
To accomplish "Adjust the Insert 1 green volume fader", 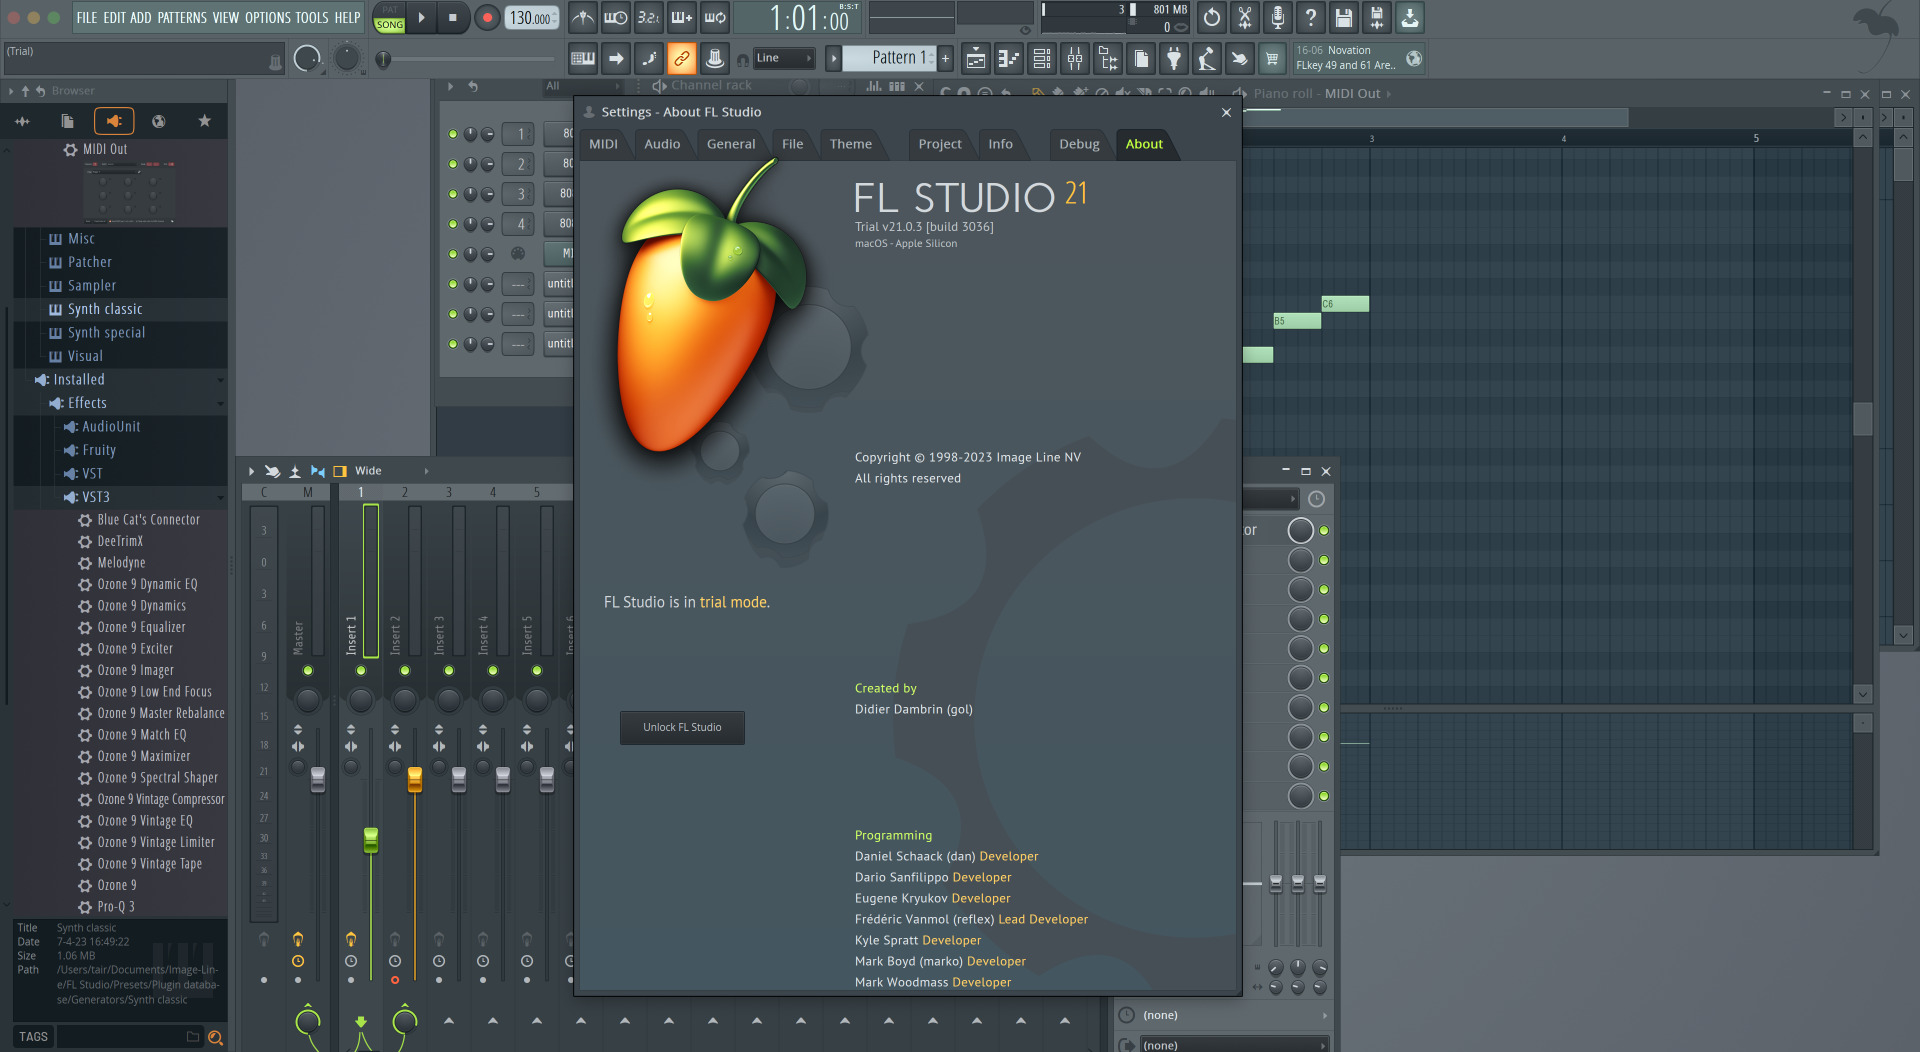I will [371, 840].
